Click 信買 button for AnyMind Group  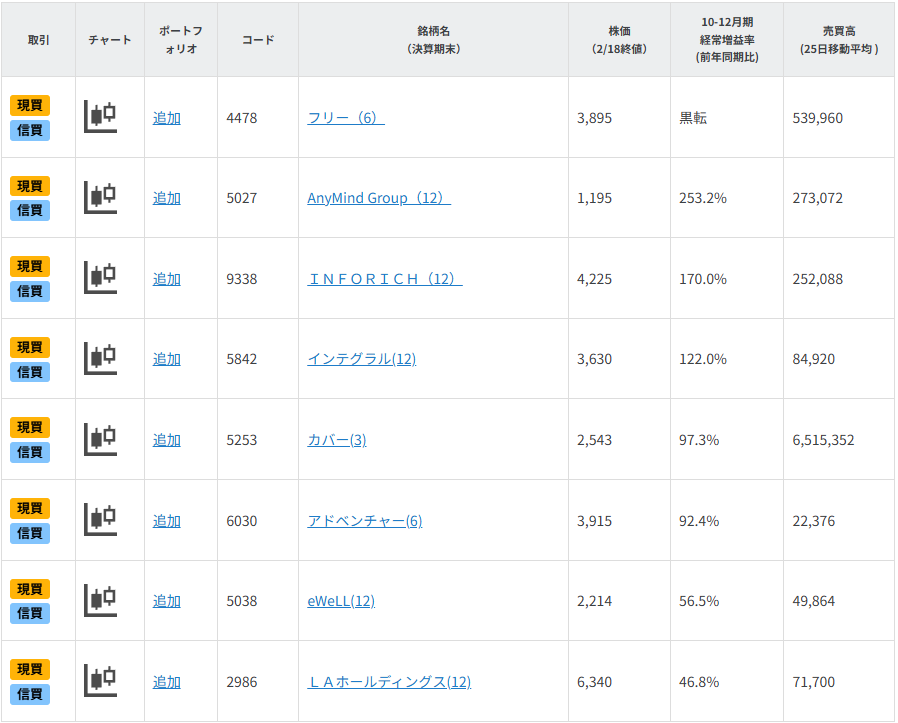30,210
